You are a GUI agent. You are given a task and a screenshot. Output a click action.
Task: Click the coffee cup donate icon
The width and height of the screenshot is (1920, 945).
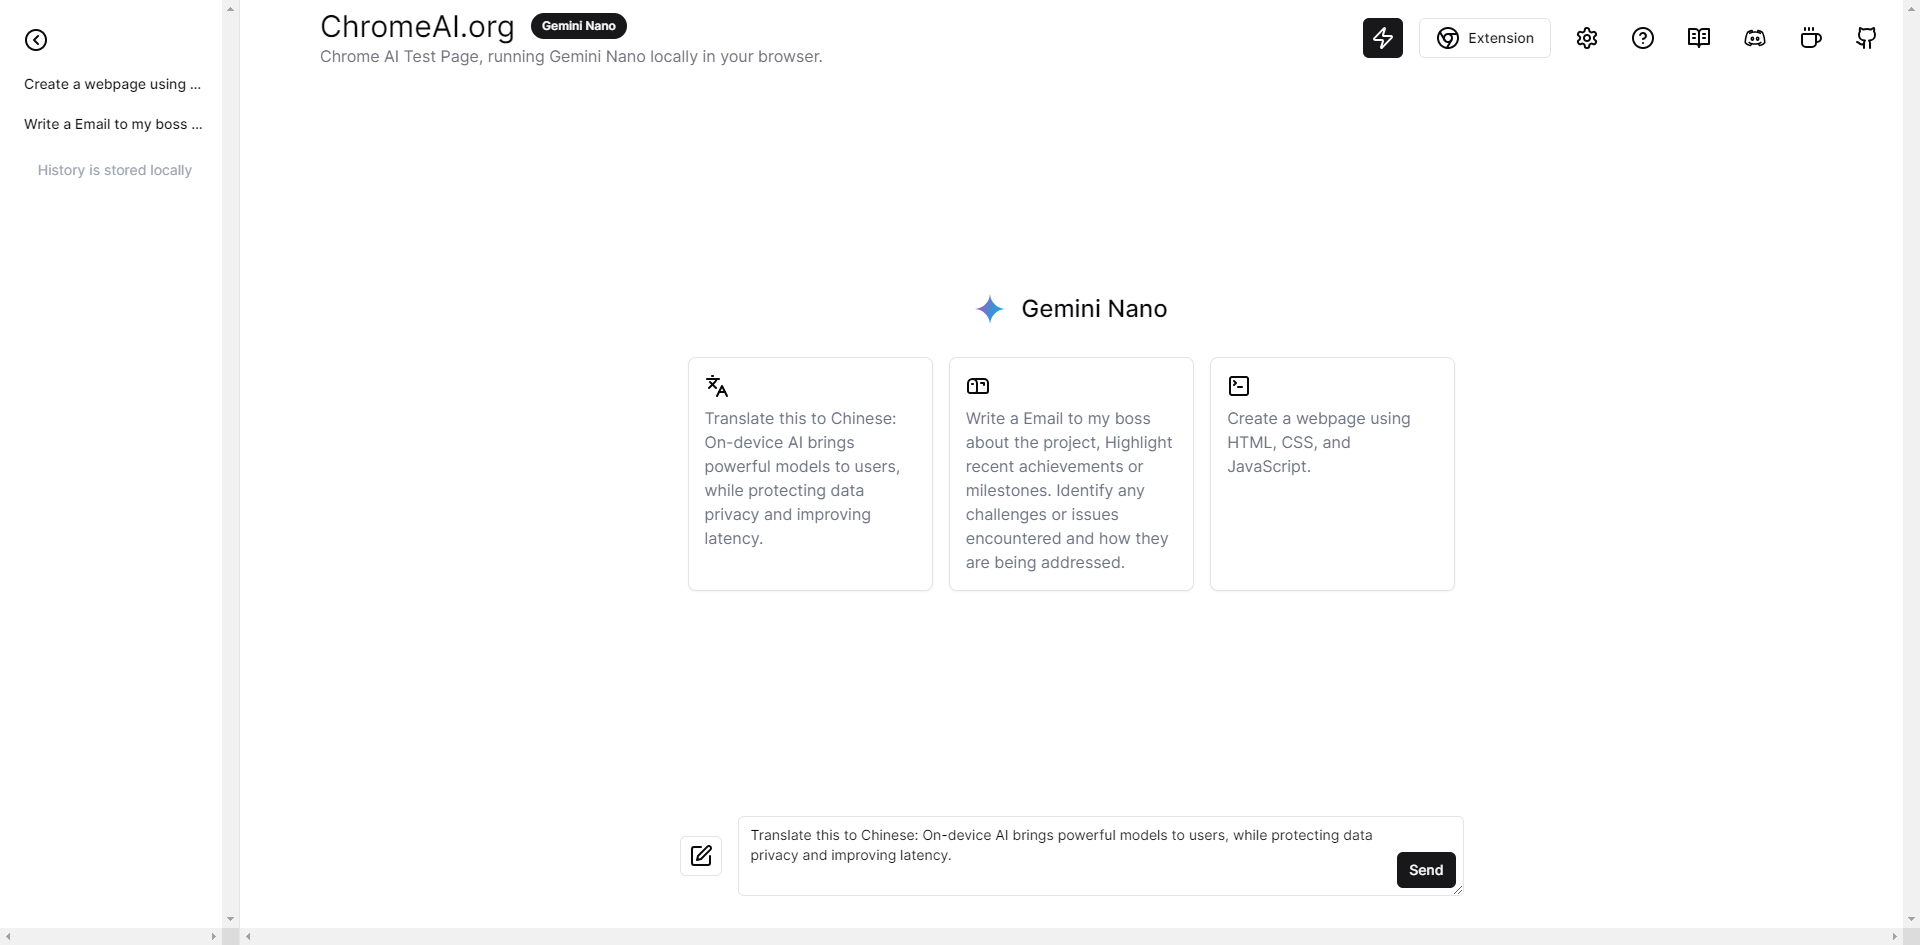(x=1811, y=38)
